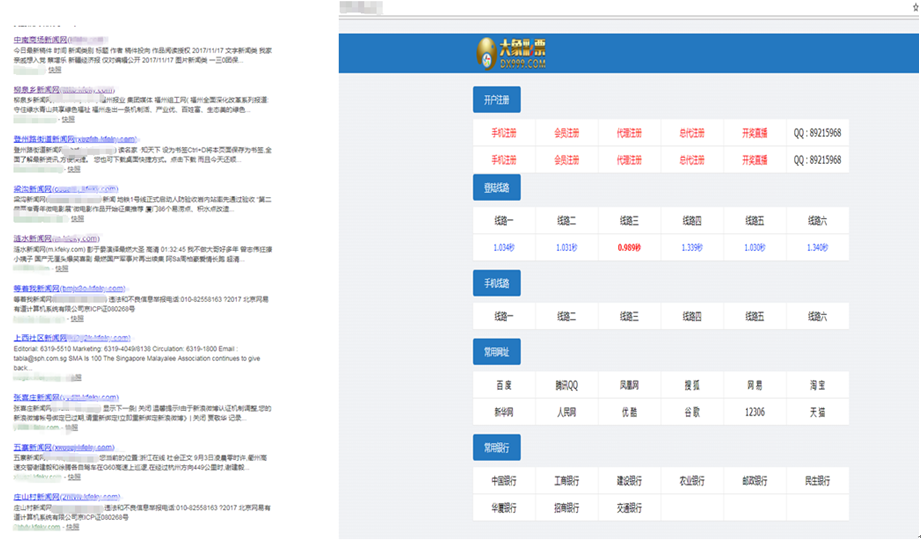Select 线路五 under 登陆线路
Viewport: 921px width, 547px height.
(x=755, y=221)
